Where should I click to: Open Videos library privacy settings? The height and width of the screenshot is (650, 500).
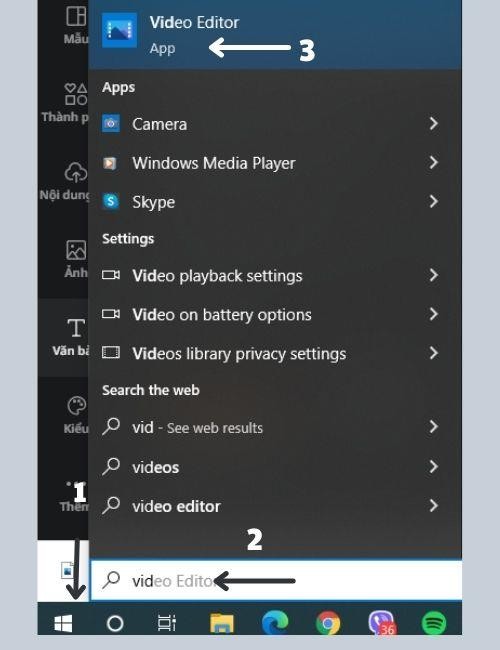click(x=275, y=353)
